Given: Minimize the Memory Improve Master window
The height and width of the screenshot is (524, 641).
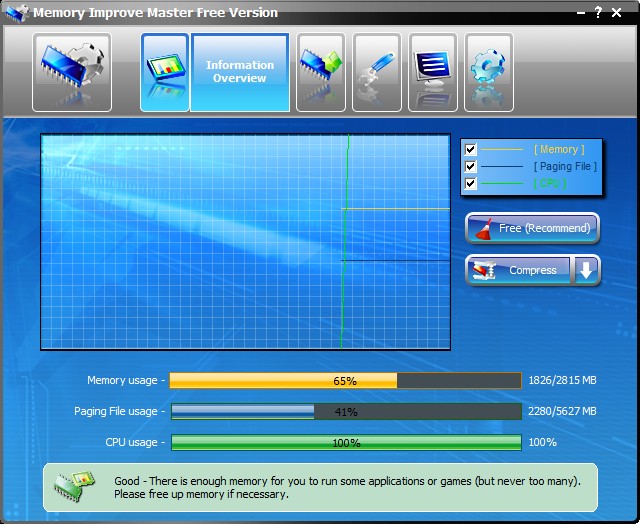Looking at the screenshot, I should point(581,13).
